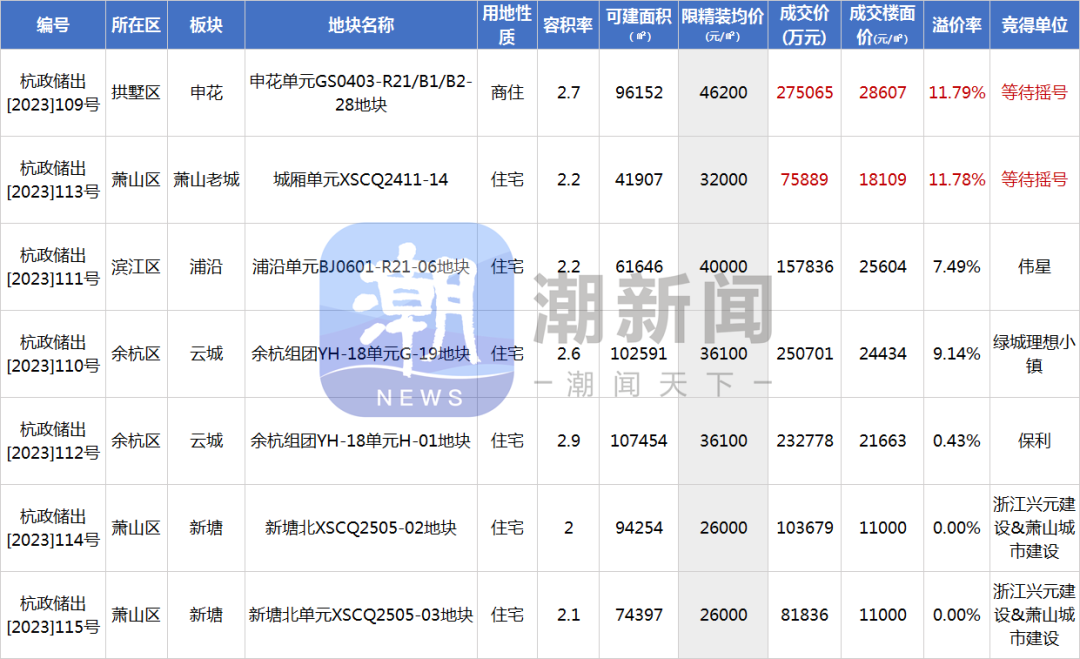Select the 绿城理想小镇 winner cell
The image size is (1080, 659).
(x=1035, y=354)
